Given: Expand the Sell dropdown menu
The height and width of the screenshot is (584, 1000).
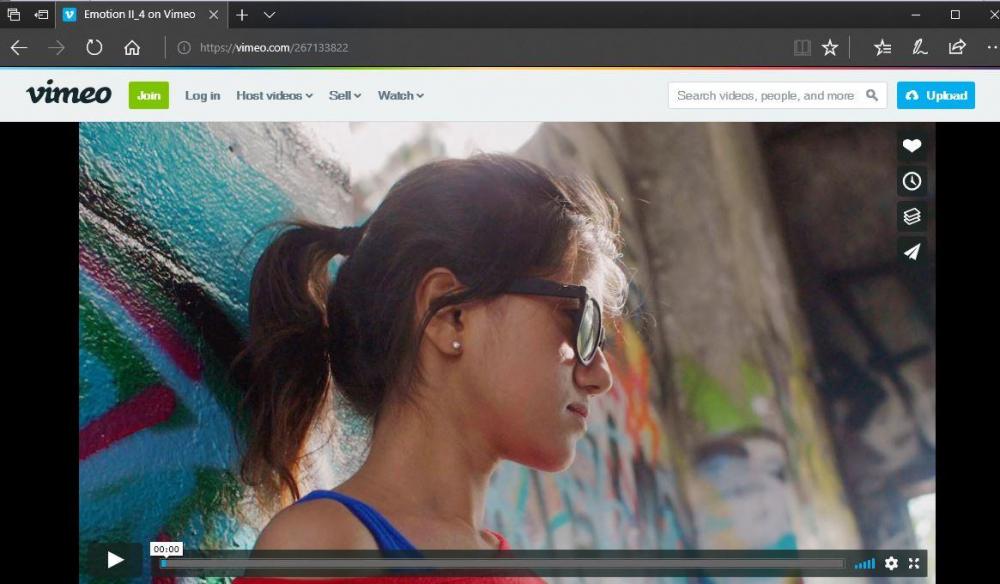Looking at the screenshot, I should pos(345,96).
